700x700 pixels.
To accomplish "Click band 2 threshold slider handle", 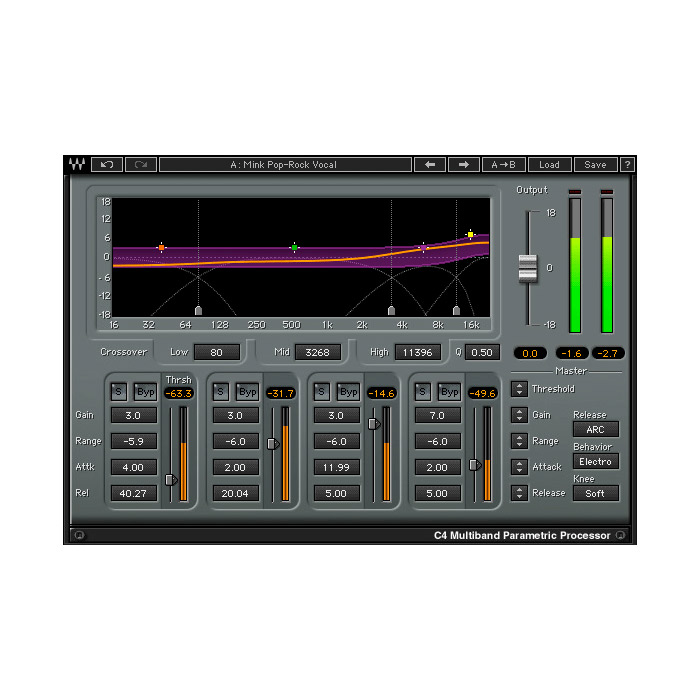I will [273, 444].
